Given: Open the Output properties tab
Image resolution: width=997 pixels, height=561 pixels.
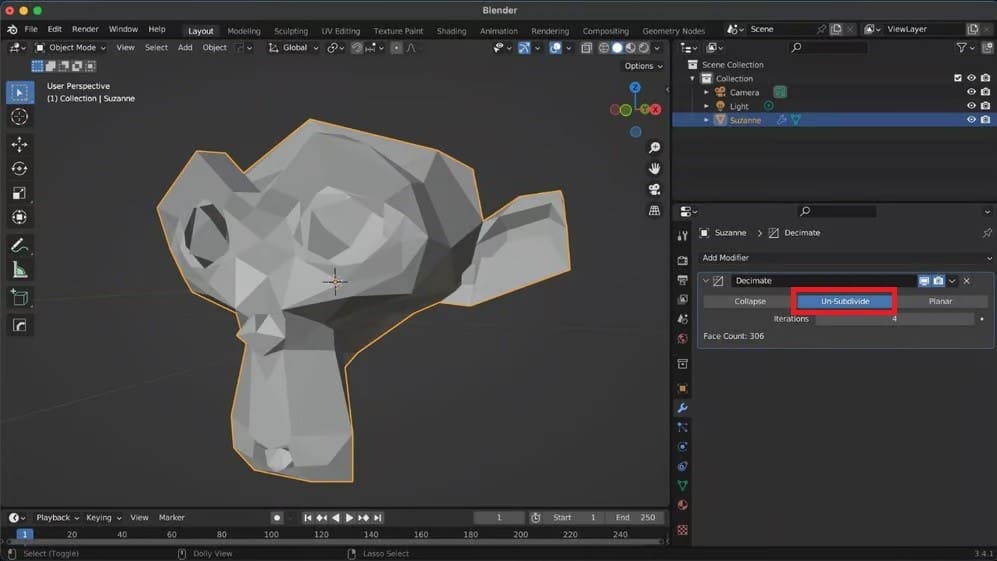Looking at the screenshot, I should point(682,280).
